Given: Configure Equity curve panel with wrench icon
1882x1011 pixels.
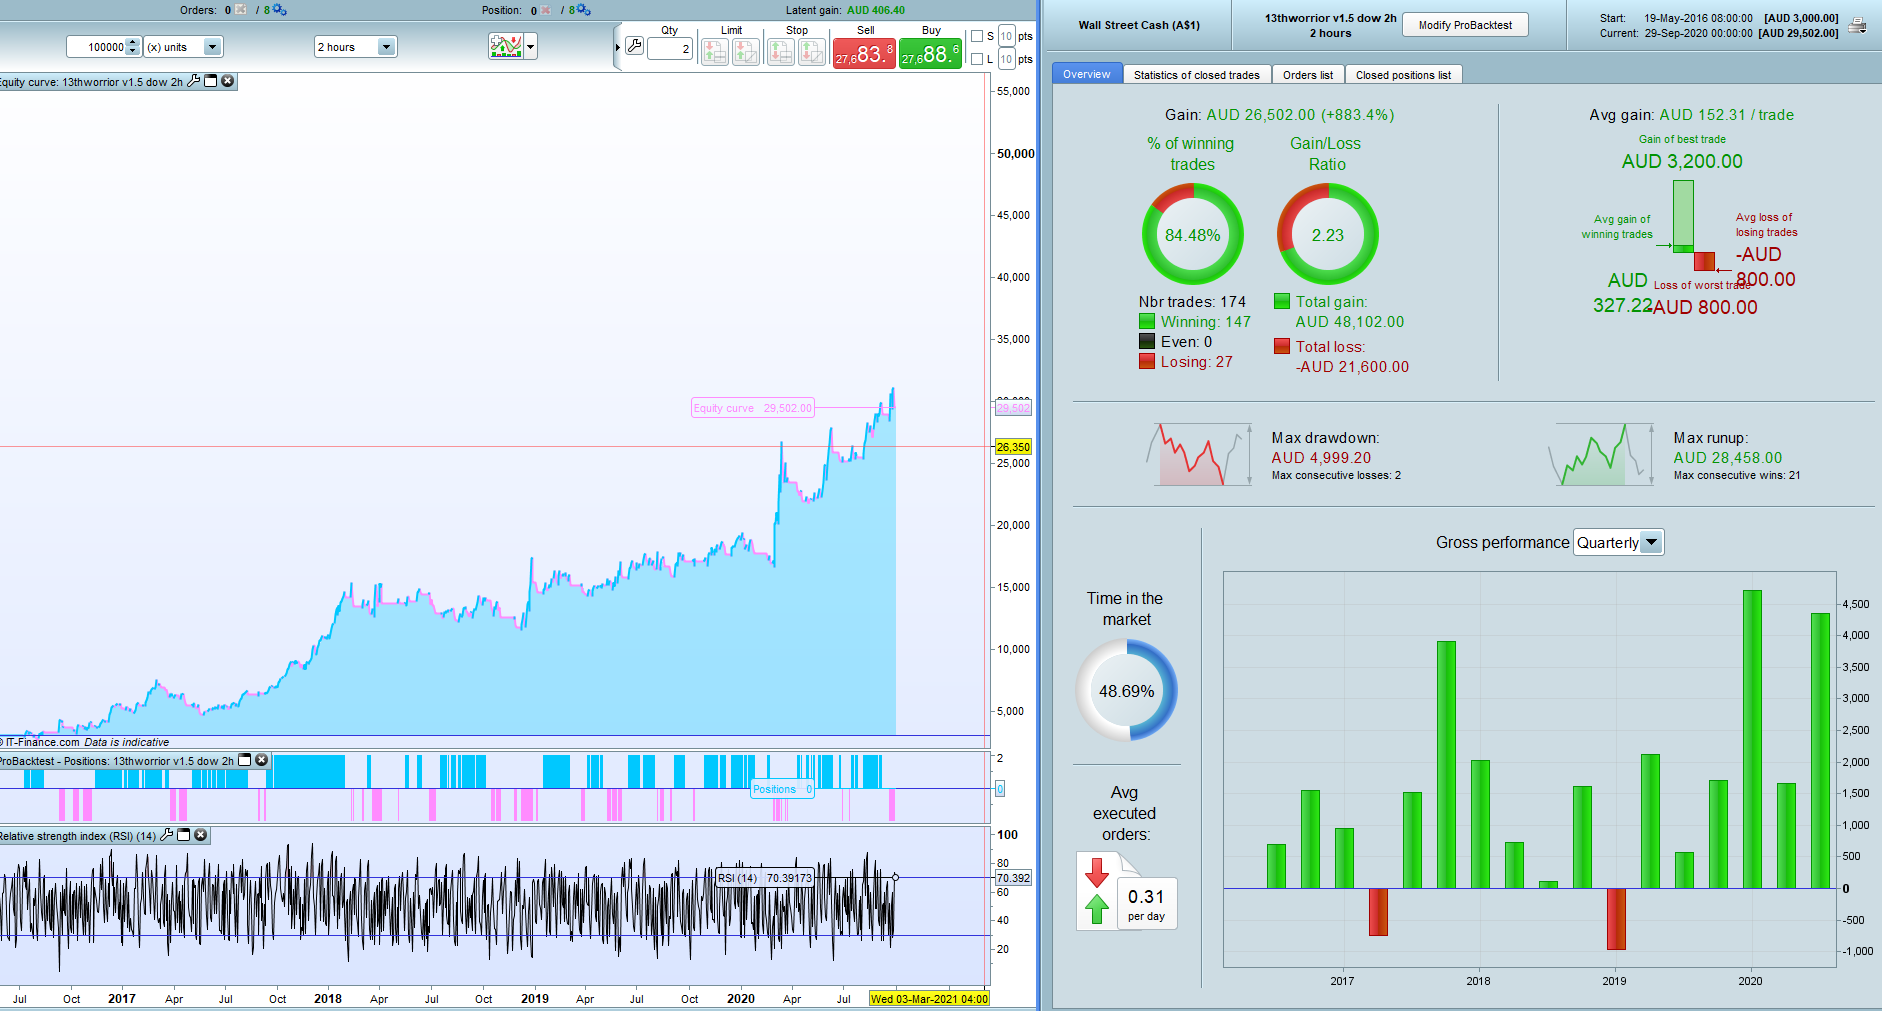Looking at the screenshot, I should pyautogui.click(x=194, y=81).
